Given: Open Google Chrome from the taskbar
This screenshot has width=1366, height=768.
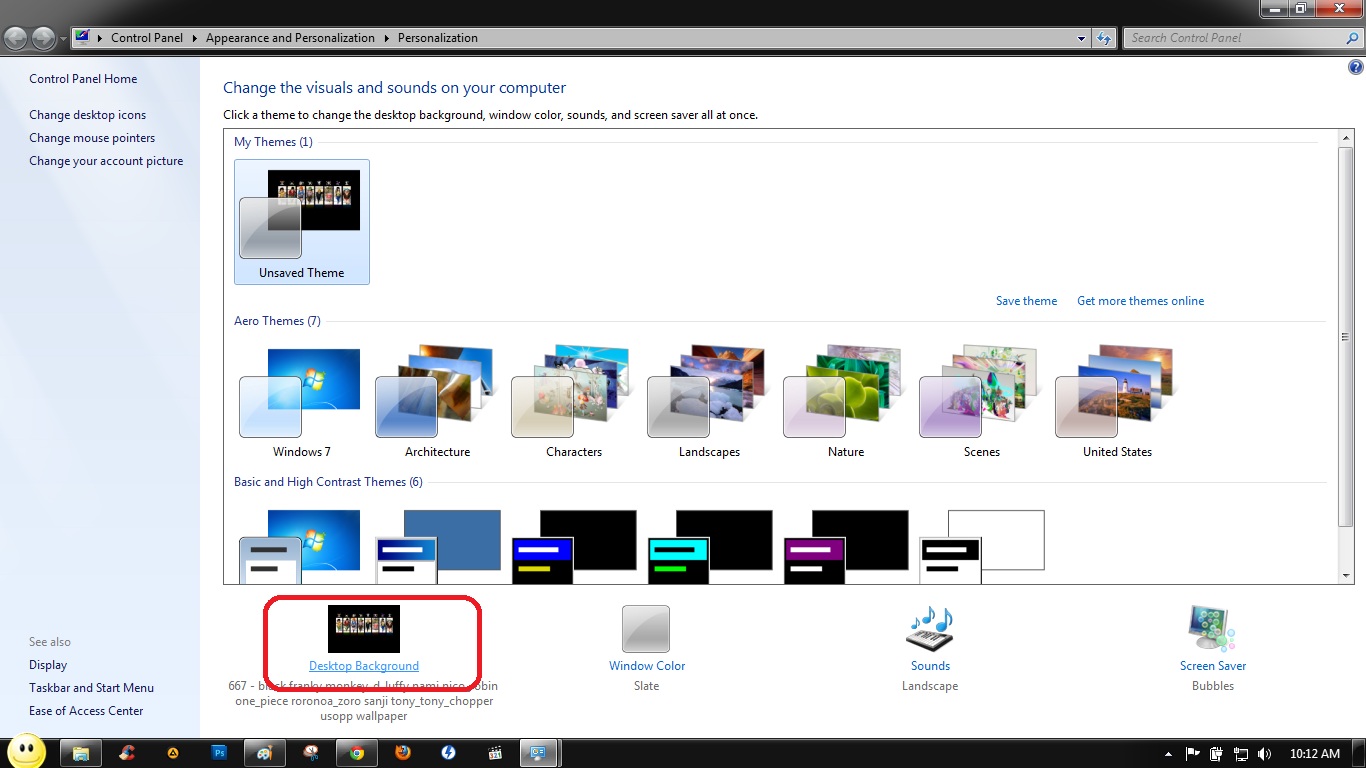Looking at the screenshot, I should click(x=357, y=753).
